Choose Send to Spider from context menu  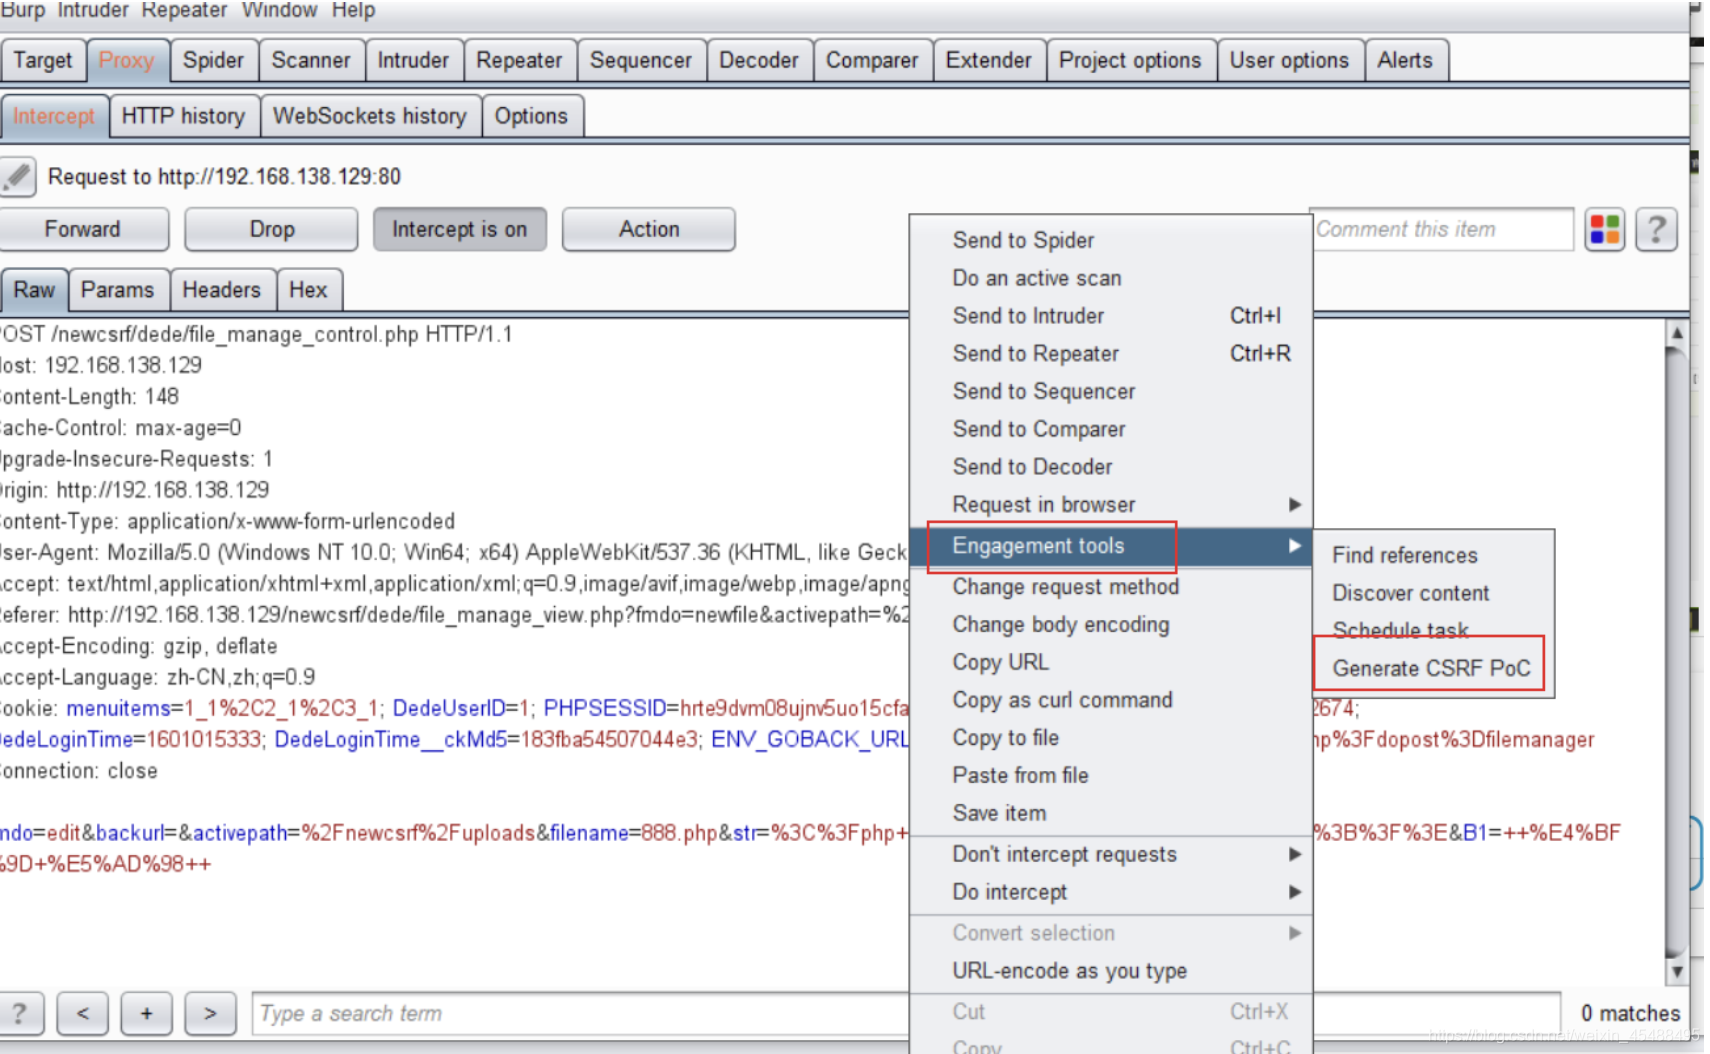(1110, 240)
